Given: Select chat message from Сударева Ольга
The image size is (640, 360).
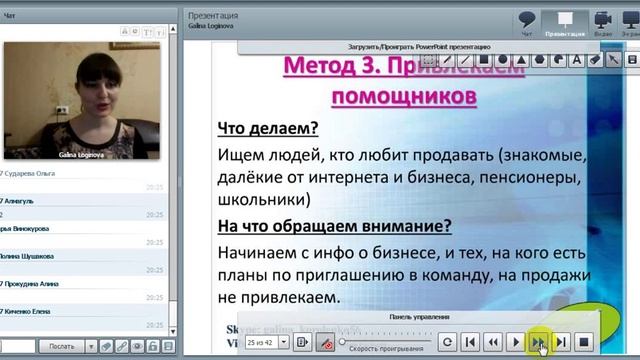Looking at the screenshot, I should coord(83,179).
